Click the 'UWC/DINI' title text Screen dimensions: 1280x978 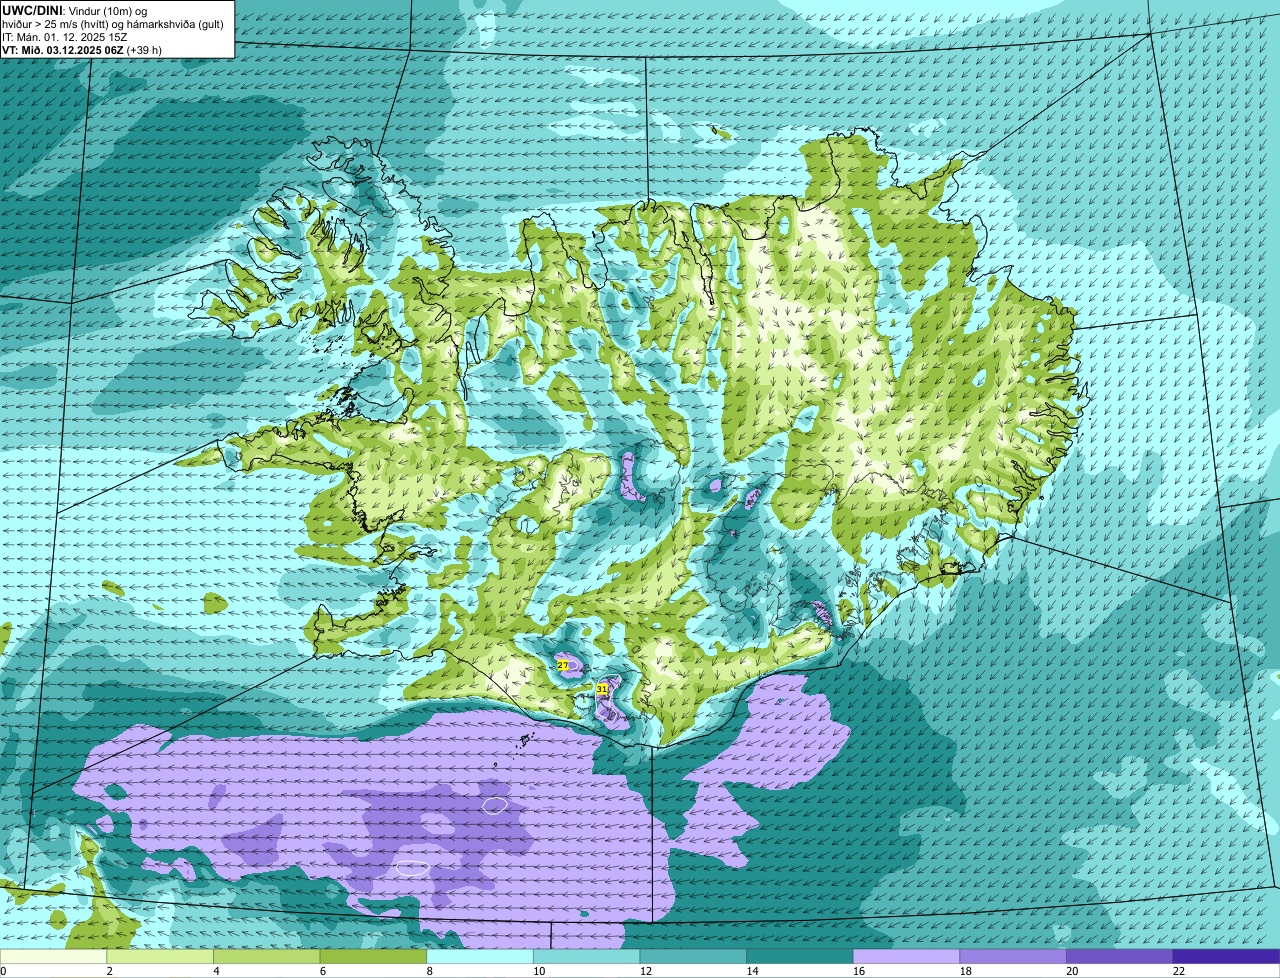[32, 11]
